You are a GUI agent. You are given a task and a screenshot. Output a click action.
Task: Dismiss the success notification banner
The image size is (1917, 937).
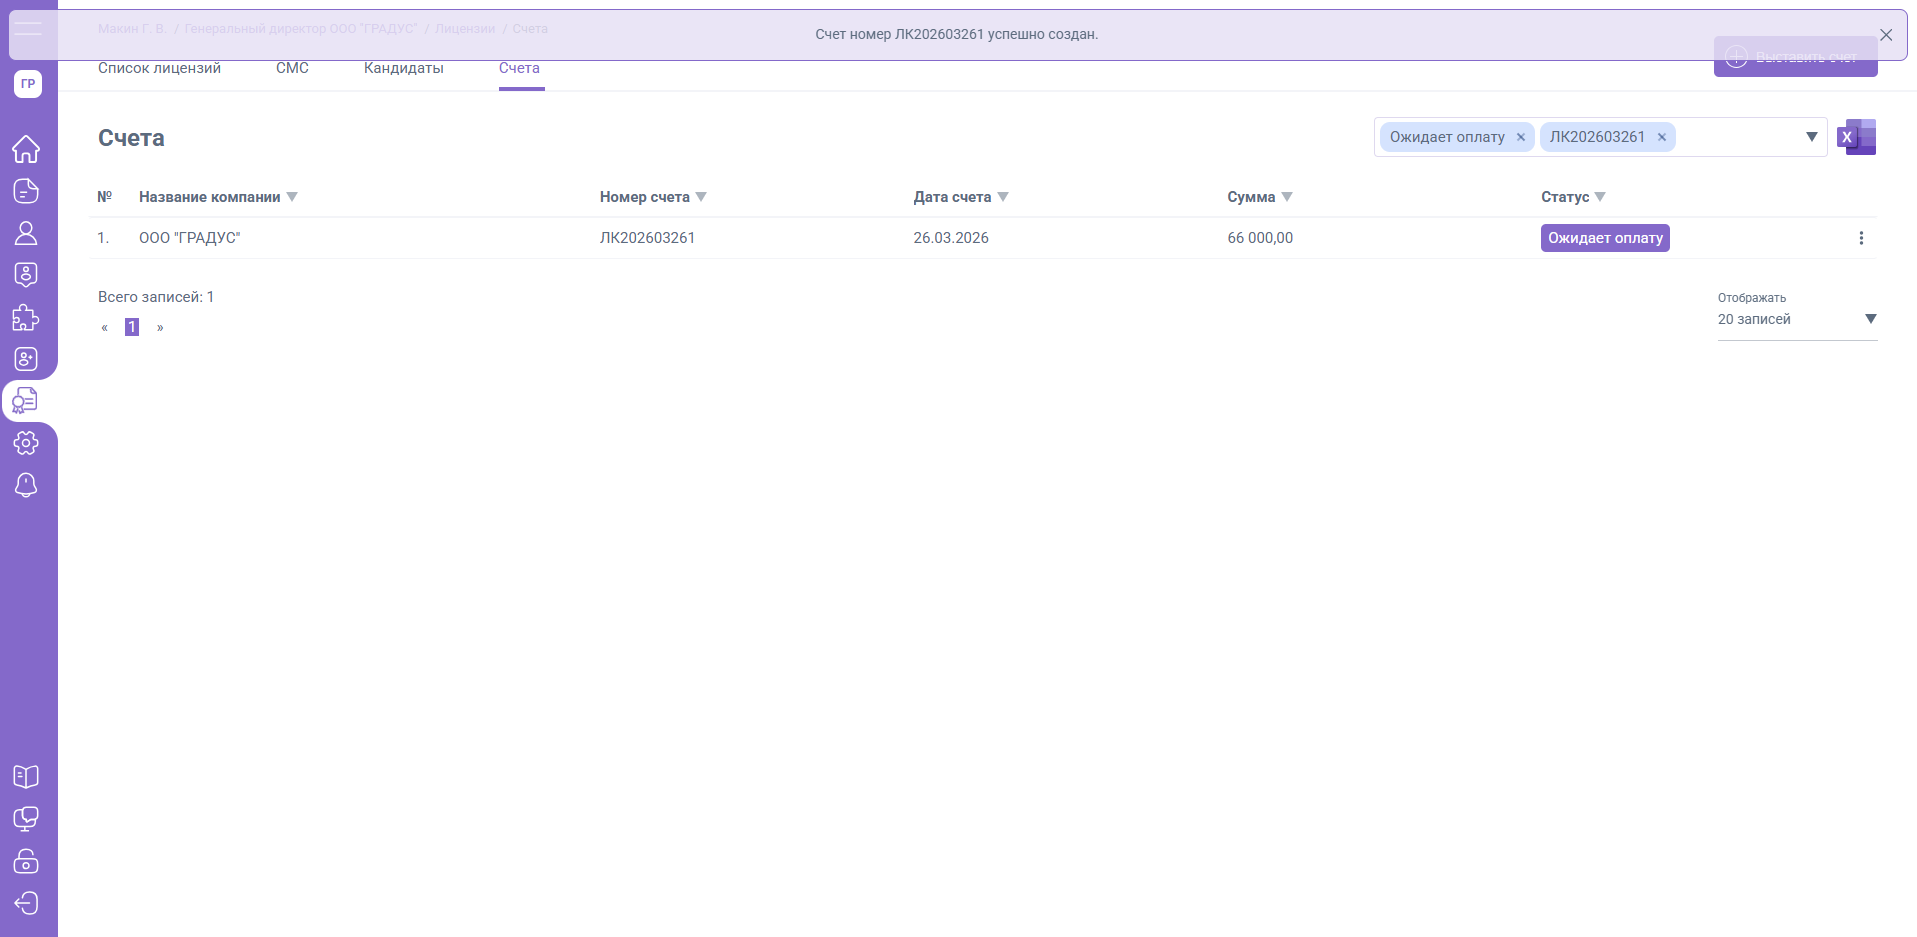point(1886,35)
